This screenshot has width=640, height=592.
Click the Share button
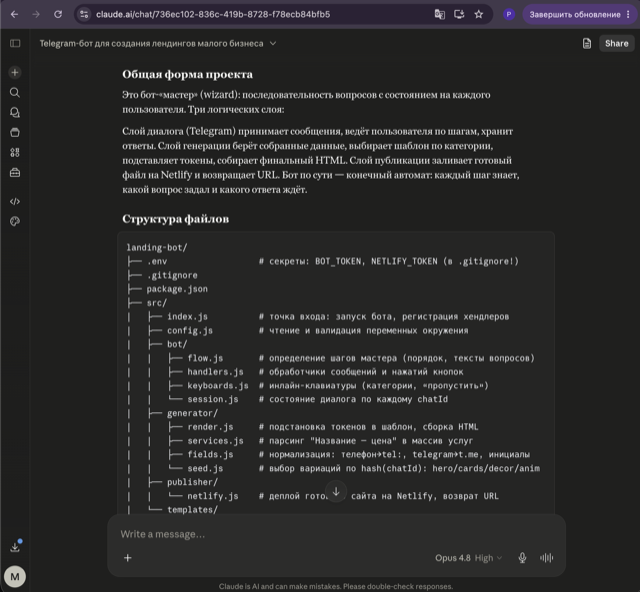click(616, 43)
